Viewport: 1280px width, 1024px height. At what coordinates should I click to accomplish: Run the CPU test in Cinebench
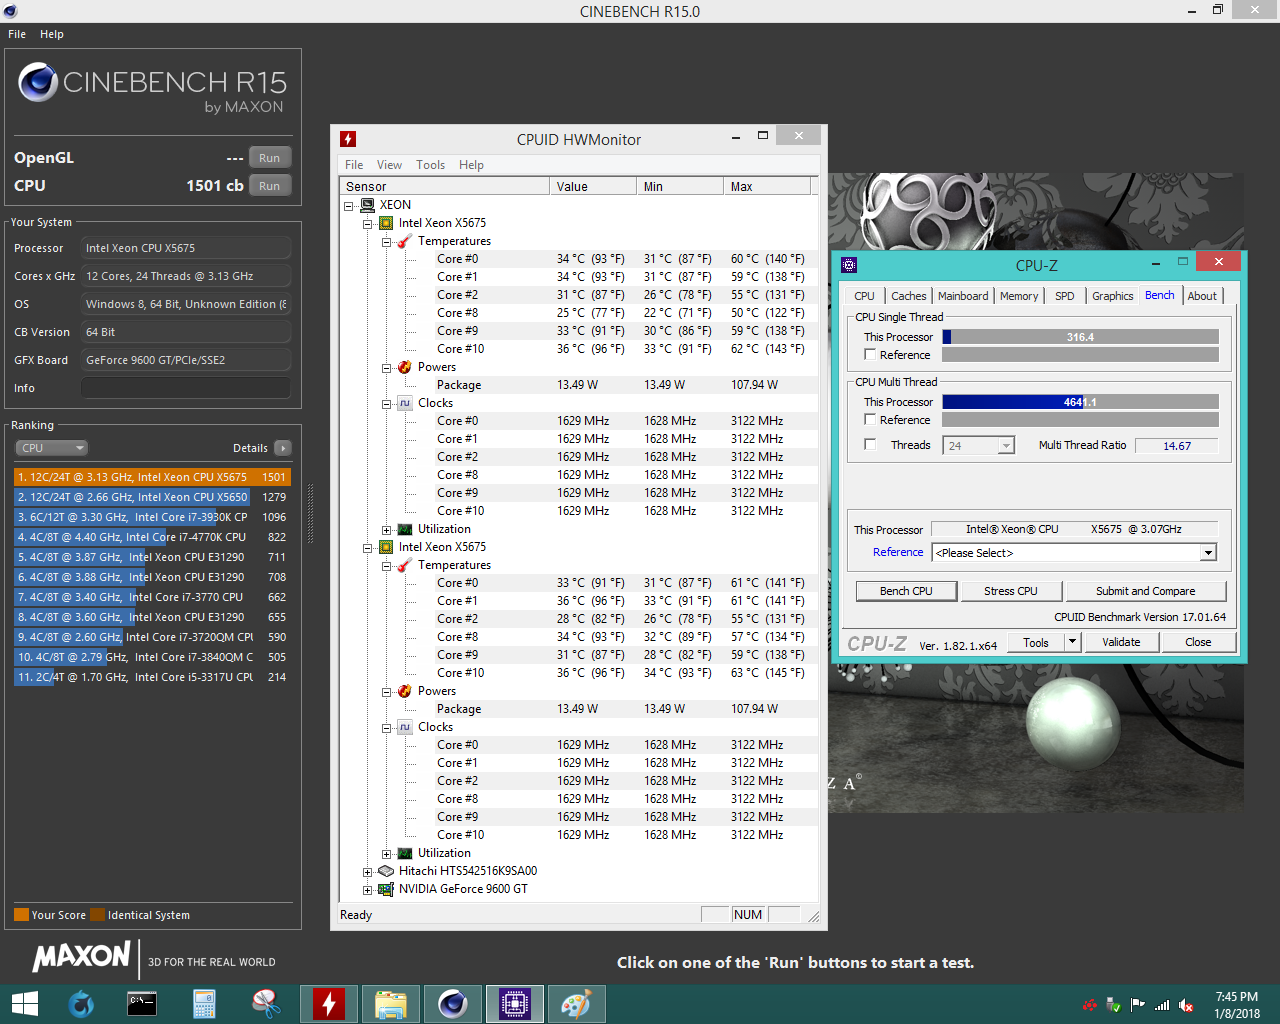click(x=270, y=186)
